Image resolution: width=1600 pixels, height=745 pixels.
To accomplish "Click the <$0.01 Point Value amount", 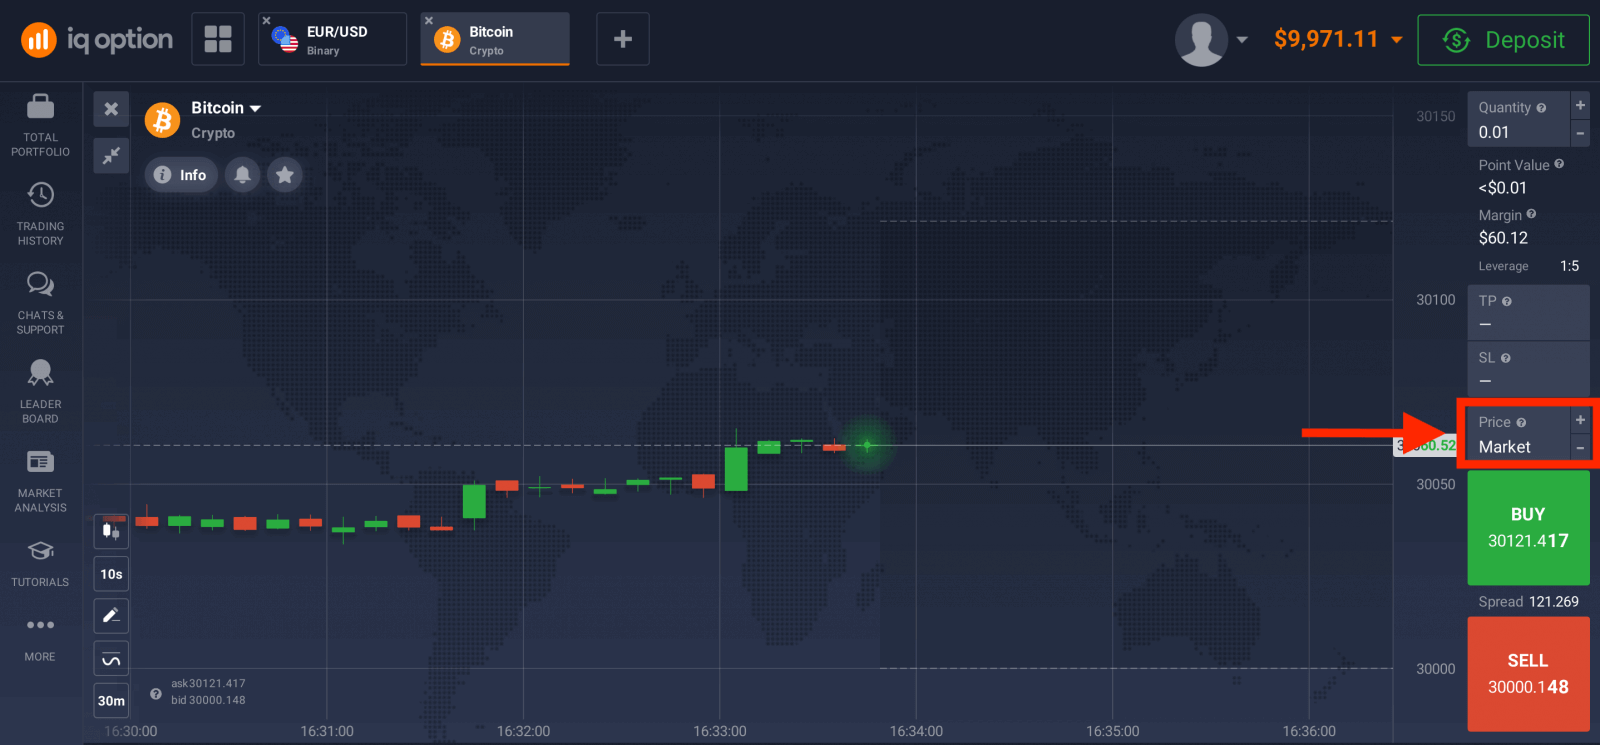I will click(1502, 188).
